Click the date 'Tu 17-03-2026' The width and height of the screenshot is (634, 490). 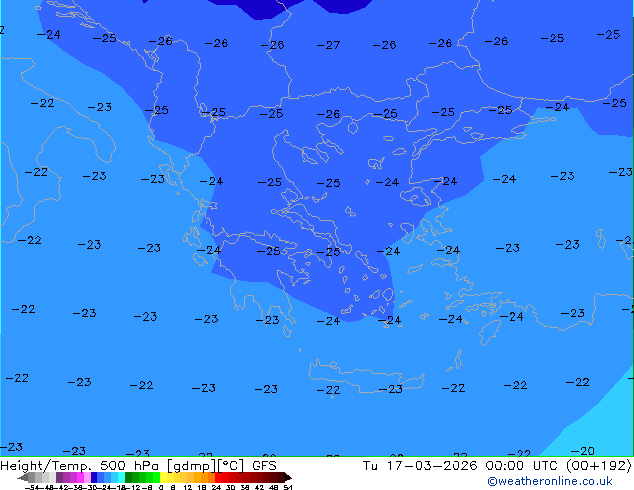tap(420, 466)
